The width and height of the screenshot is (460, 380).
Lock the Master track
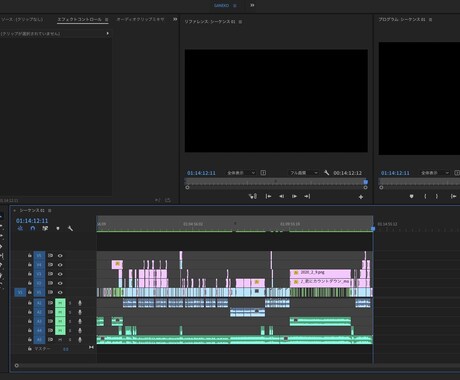(x=30, y=349)
